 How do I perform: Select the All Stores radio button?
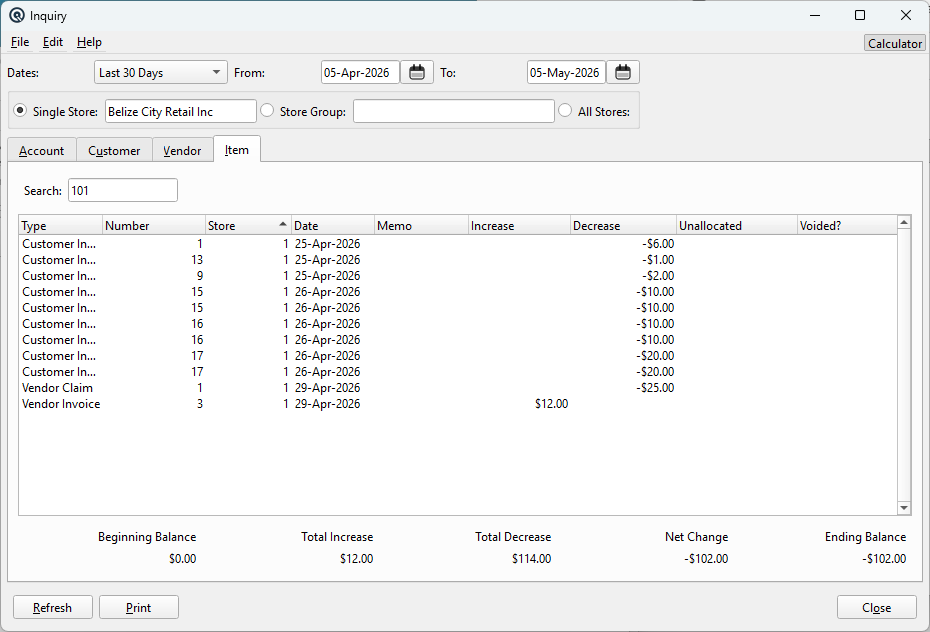pos(565,110)
